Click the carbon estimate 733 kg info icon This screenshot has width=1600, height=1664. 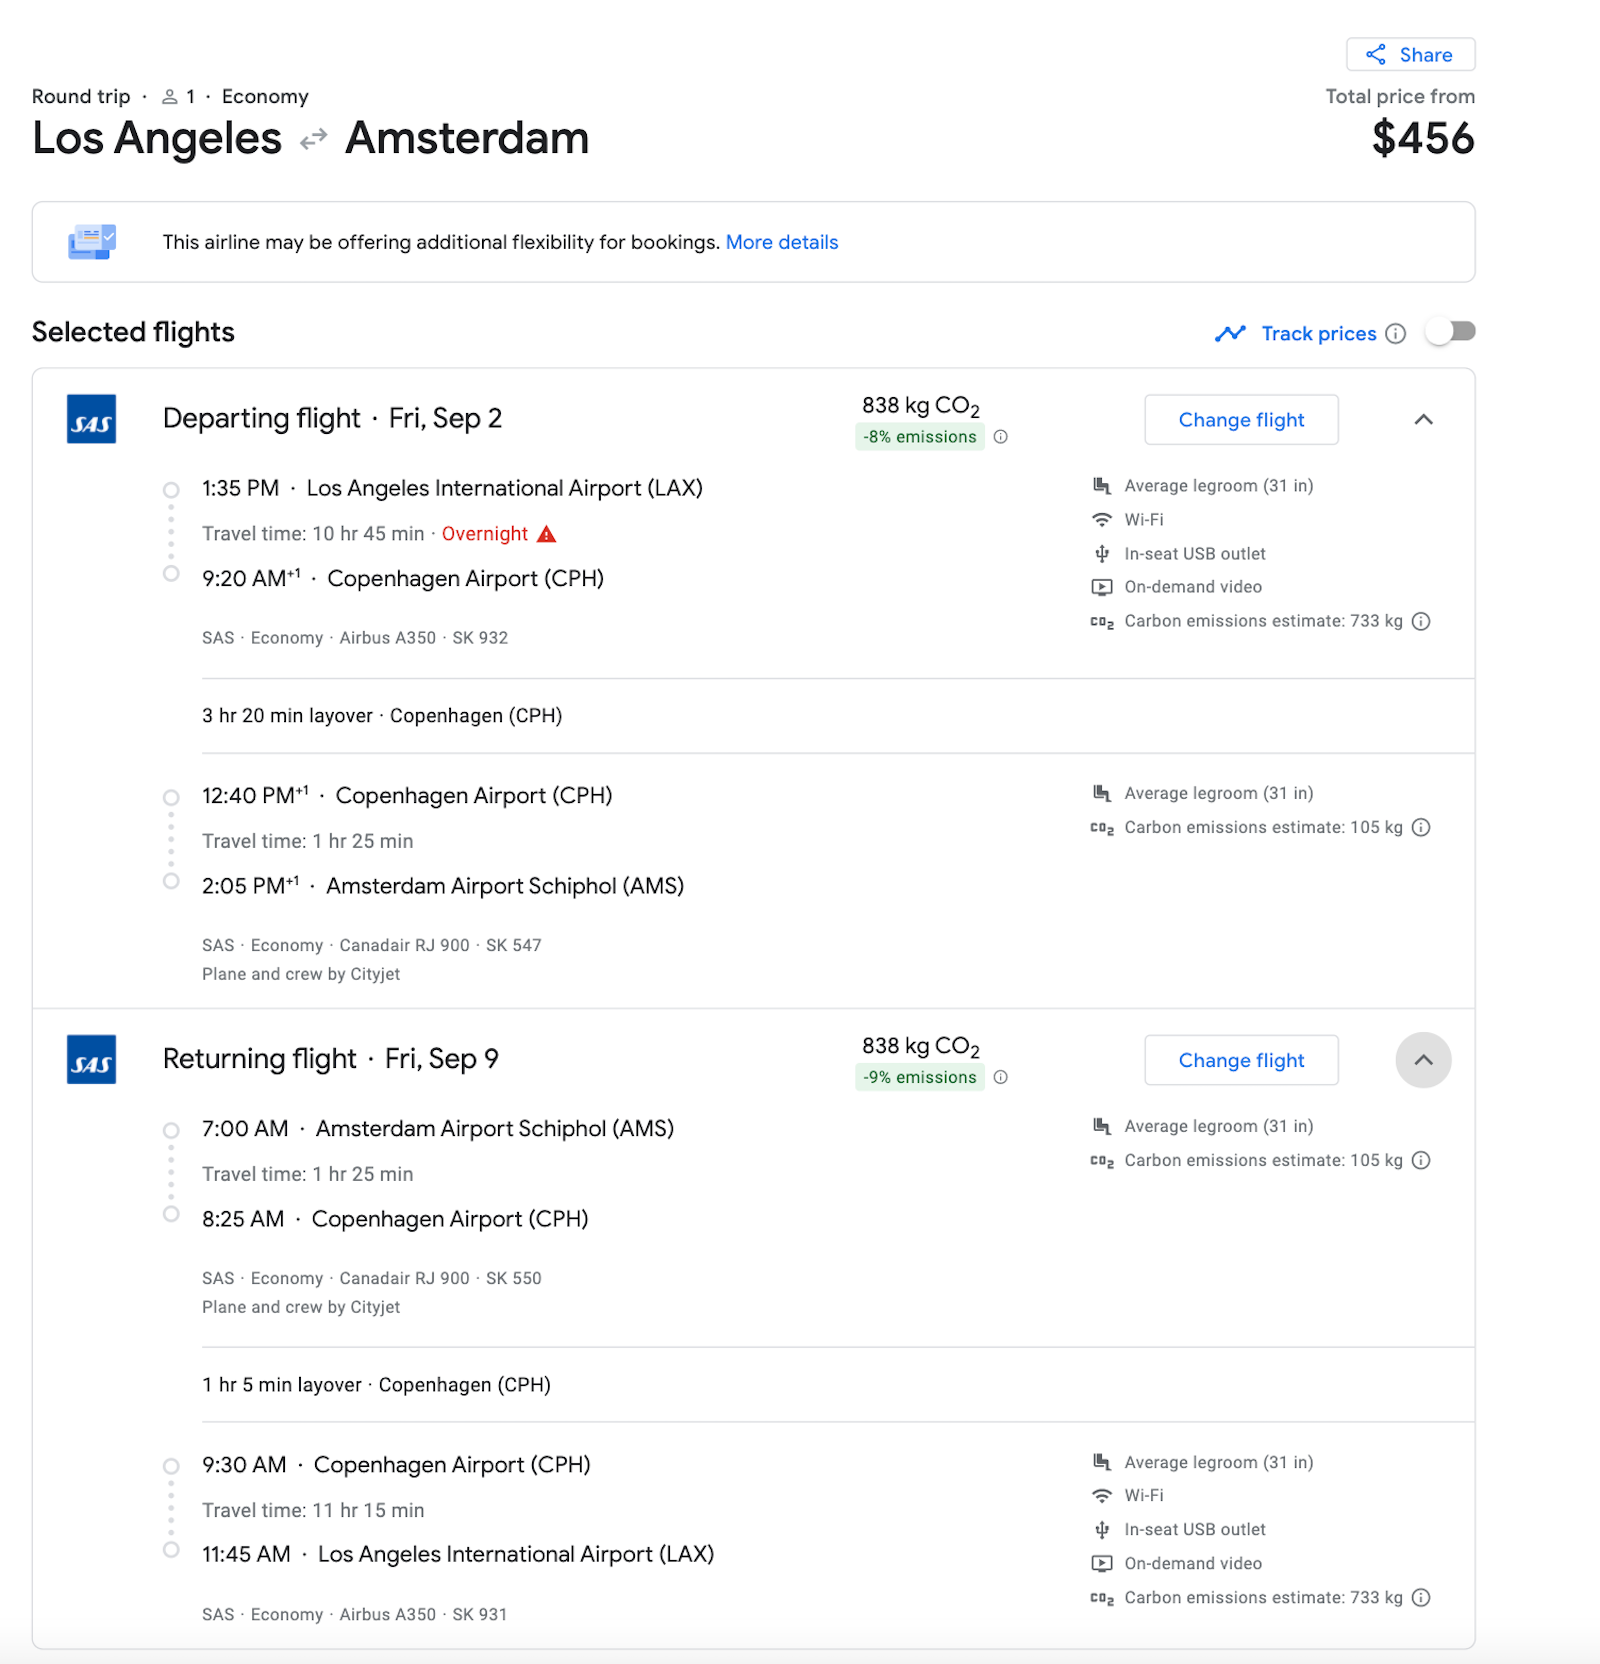tap(1421, 621)
